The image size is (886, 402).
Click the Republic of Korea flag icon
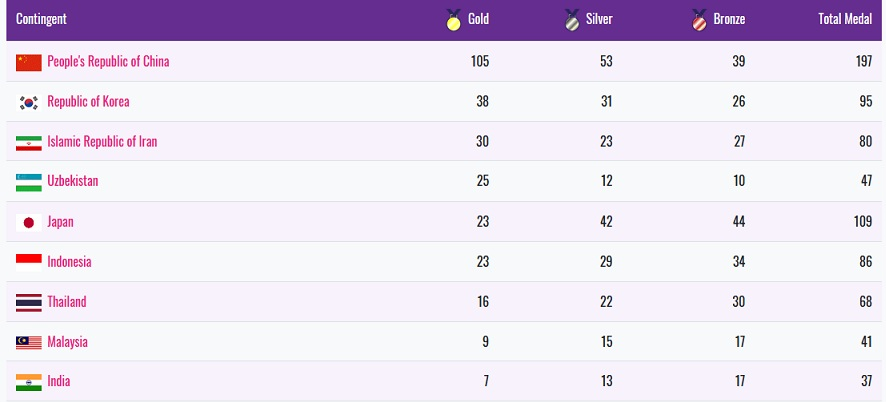29,102
